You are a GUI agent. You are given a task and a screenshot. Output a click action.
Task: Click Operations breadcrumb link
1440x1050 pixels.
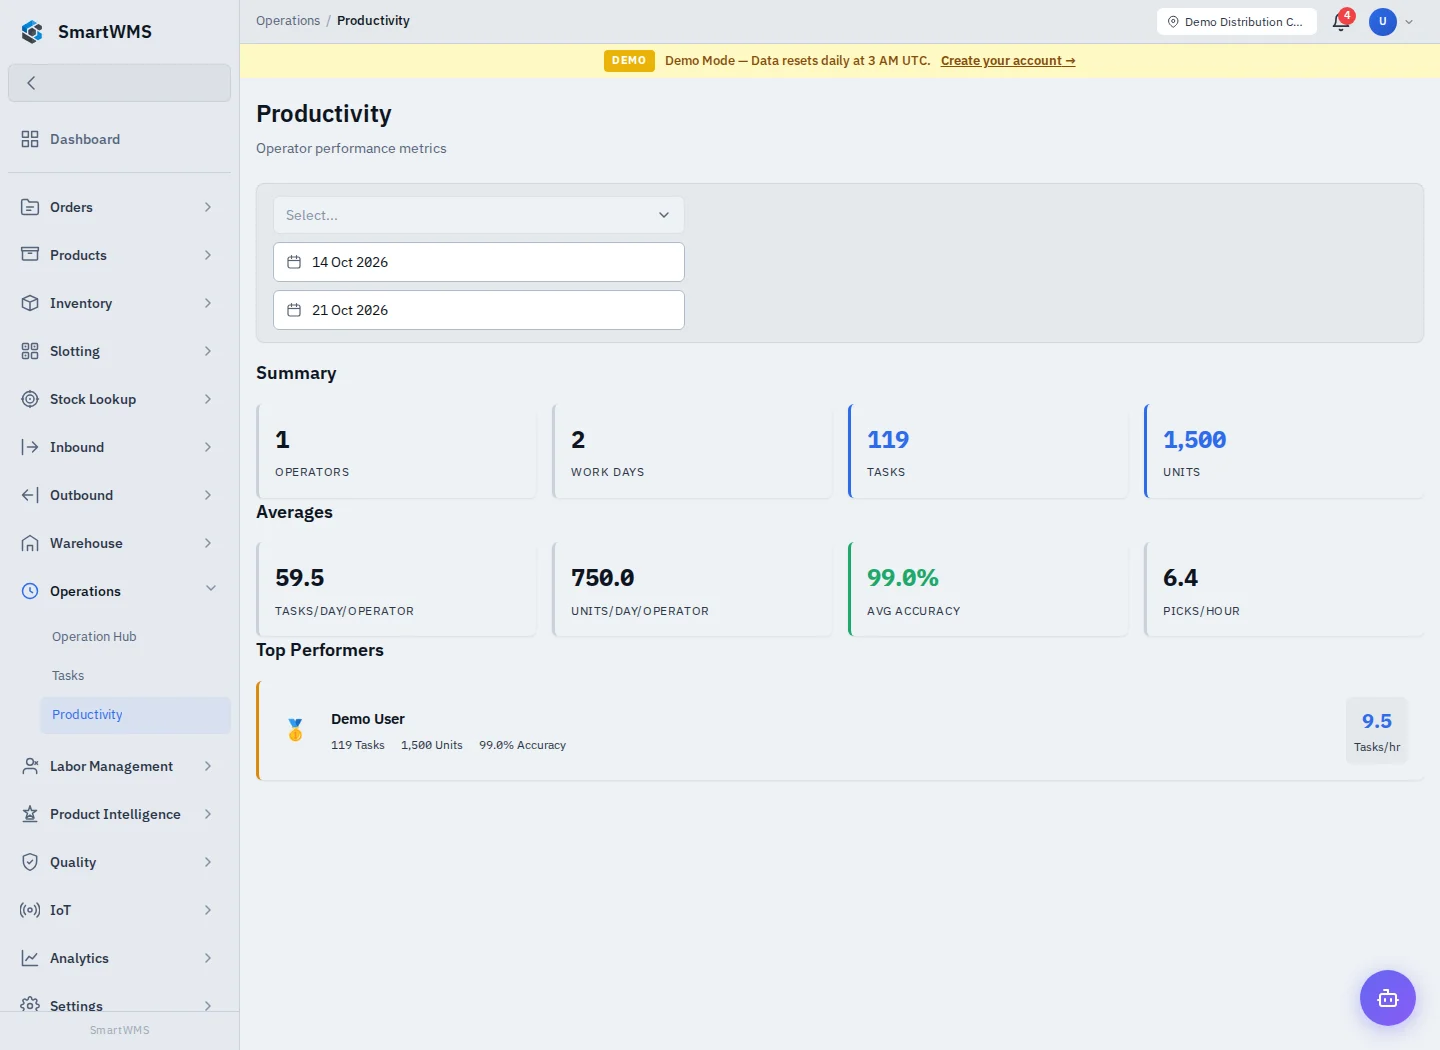point(288,21)
